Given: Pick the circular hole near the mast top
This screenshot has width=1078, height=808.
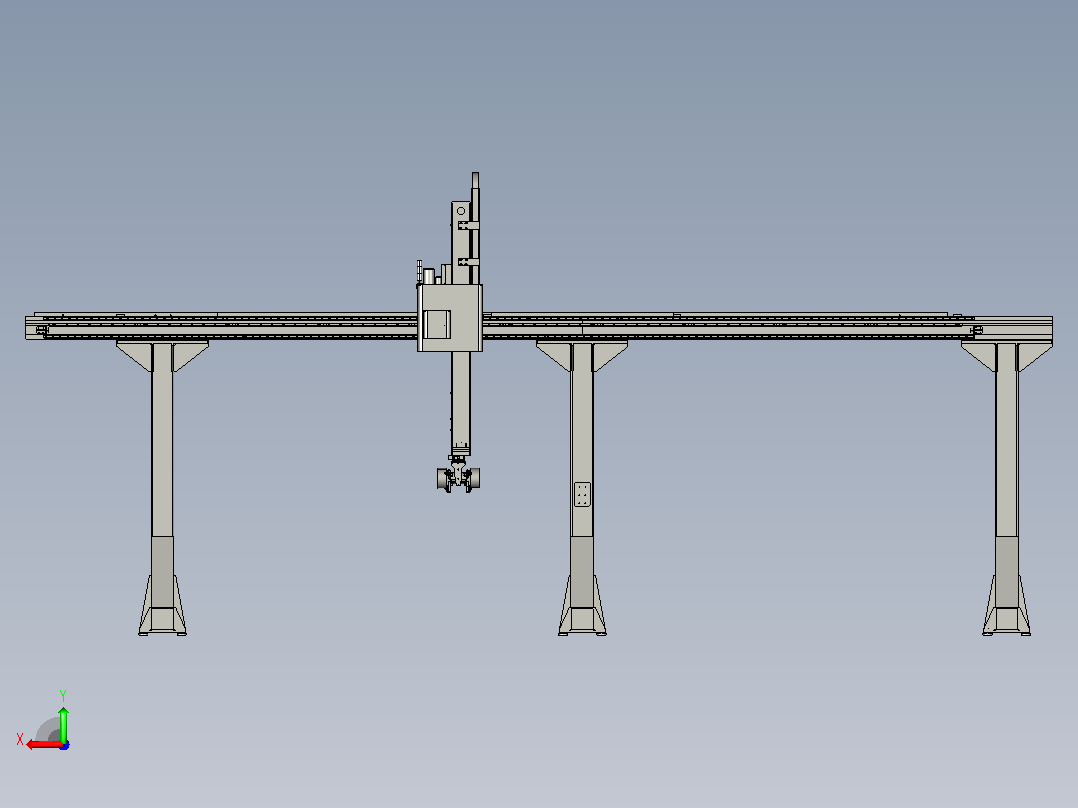Looking at the screenshot, I should (461, 211).
